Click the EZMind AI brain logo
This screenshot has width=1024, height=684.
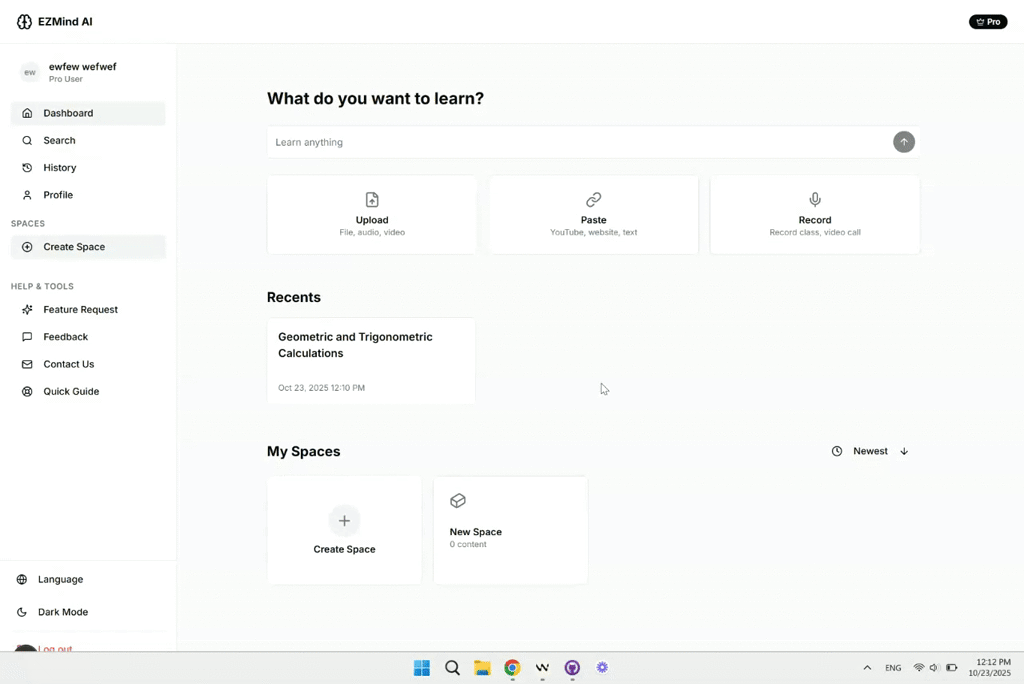(x=24, y=22)
